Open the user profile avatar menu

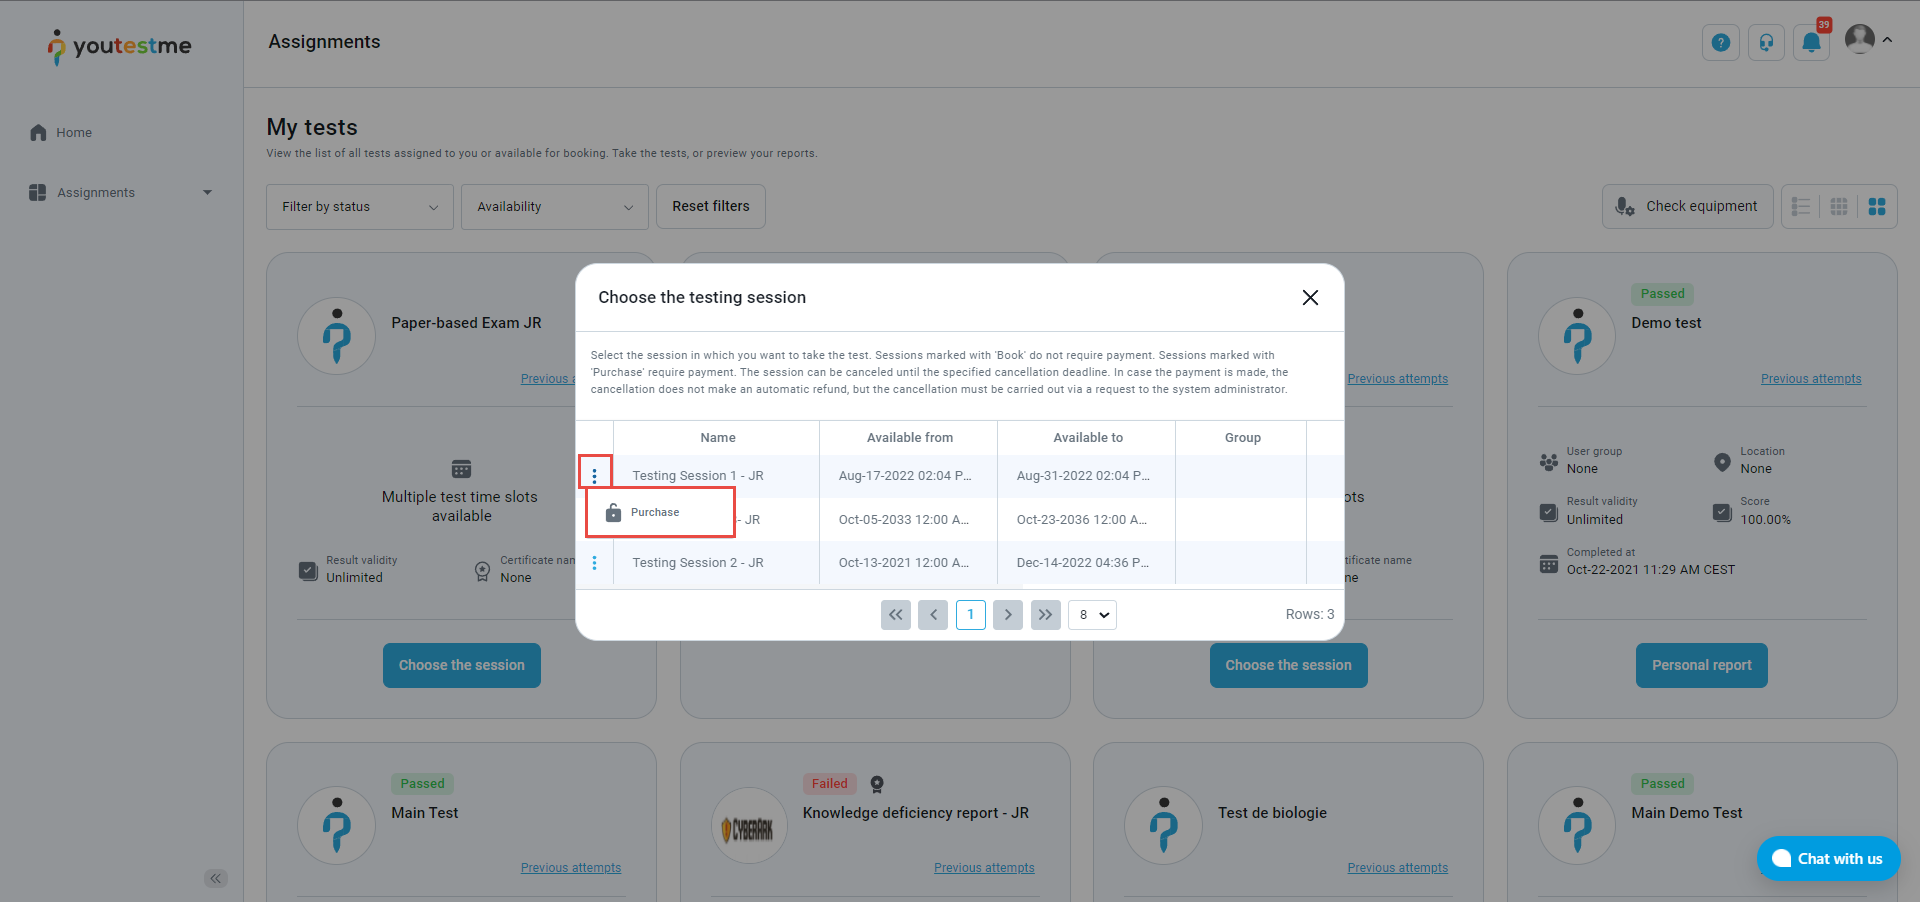click(x=1866, y=40)
